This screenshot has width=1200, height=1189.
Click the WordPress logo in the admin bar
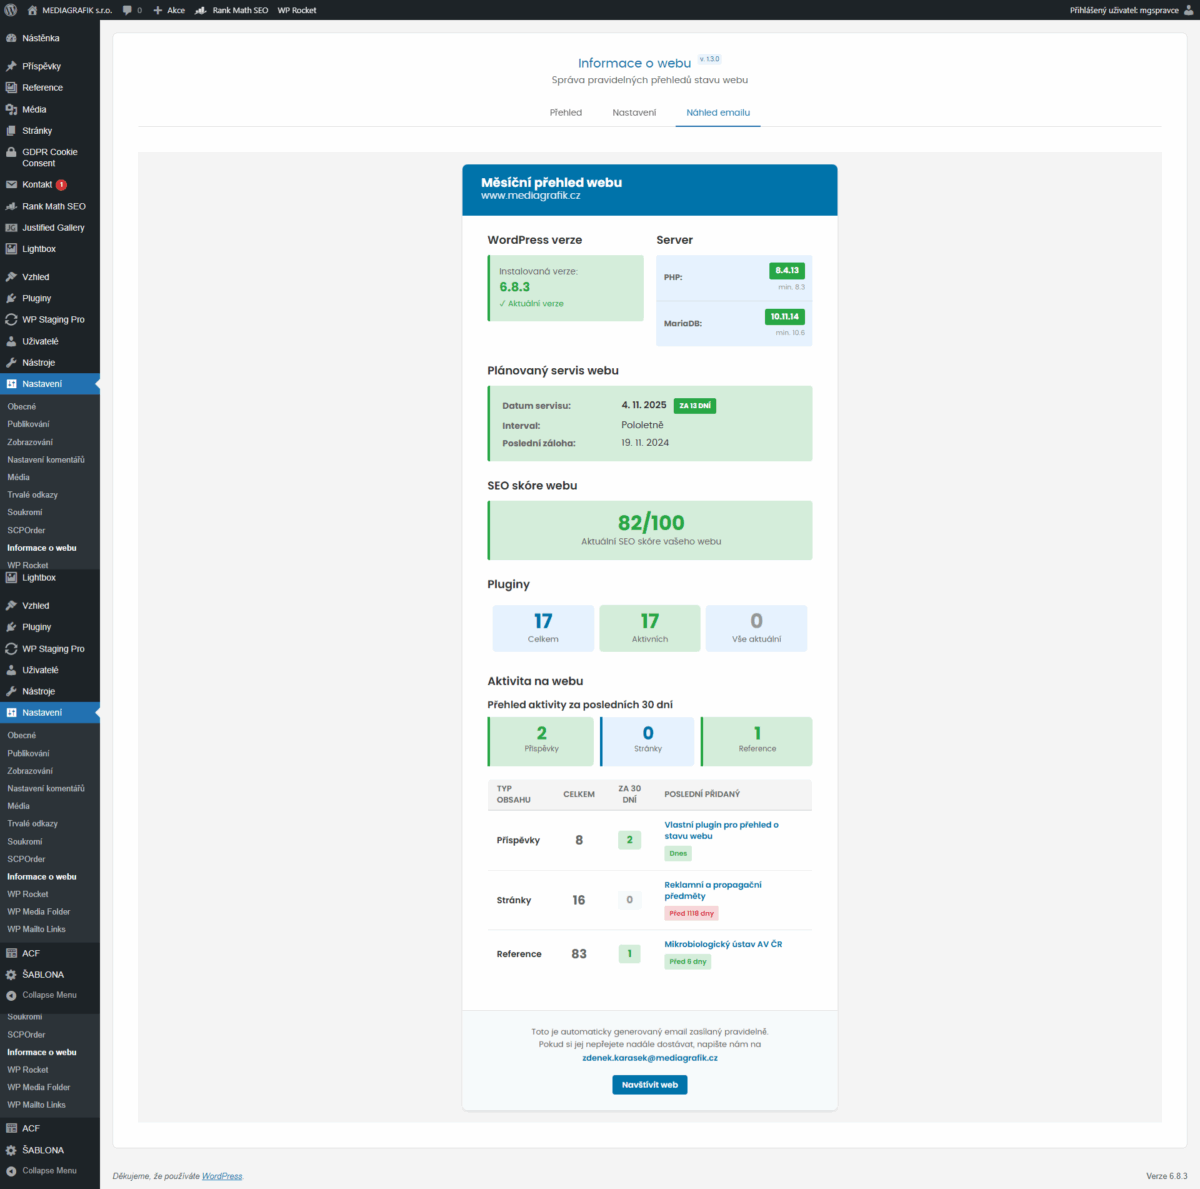[x=11, y=10]
